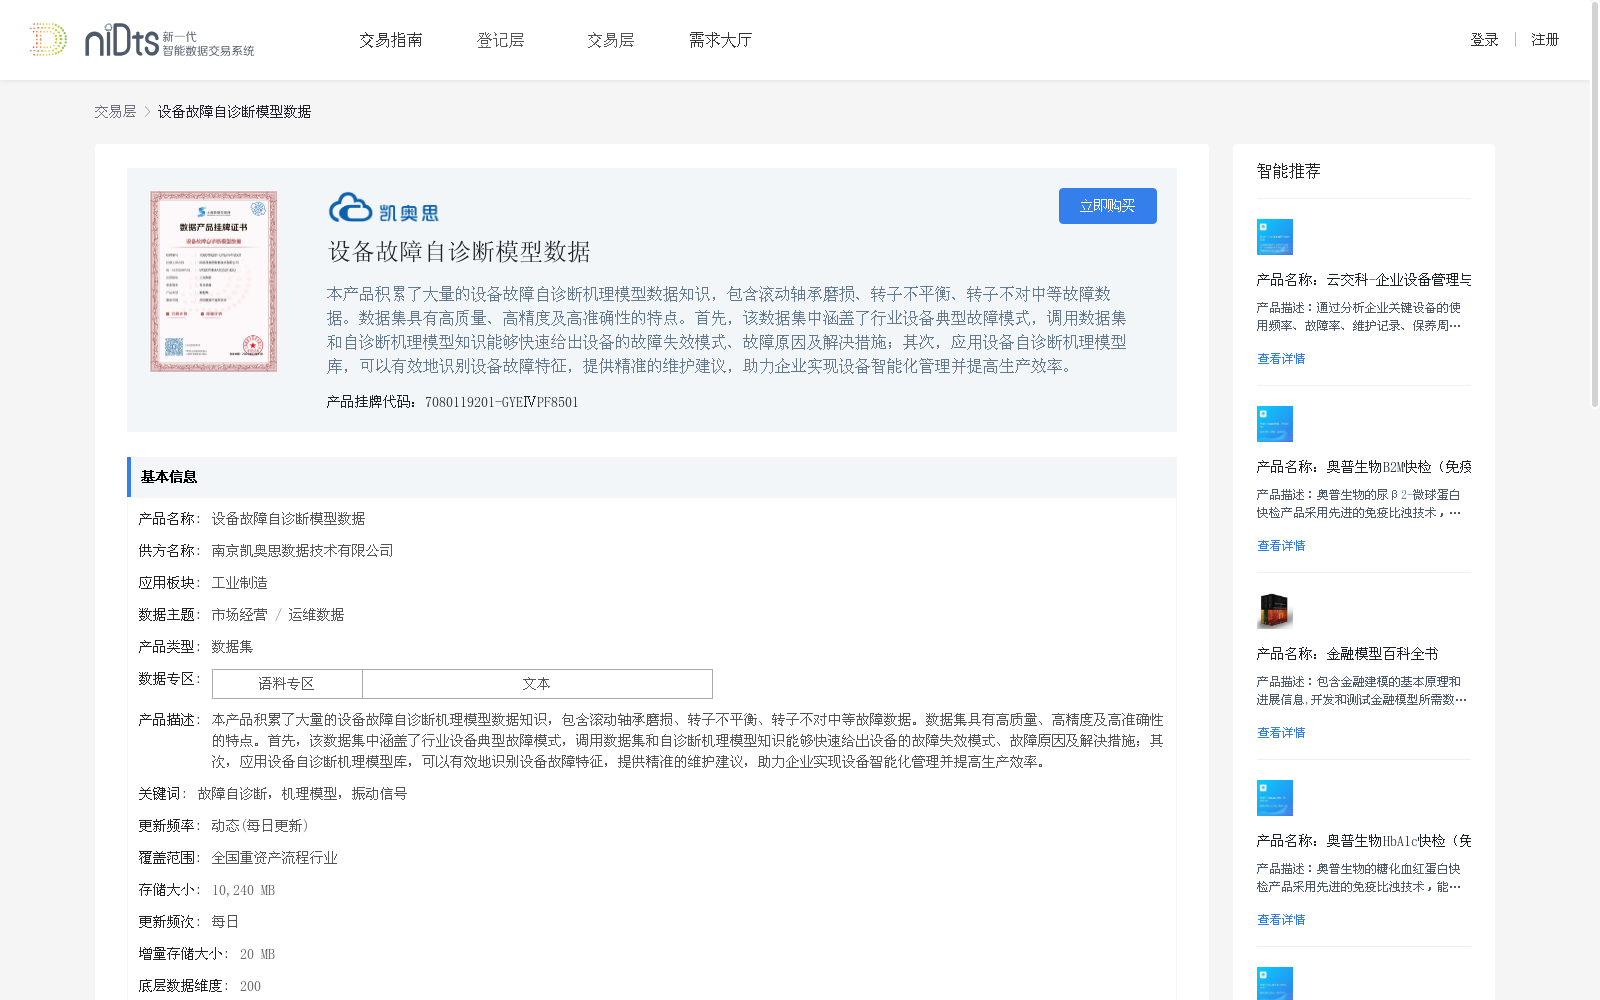Click product name 云交科-企业设备管理 in recommendations
The width and height of the screenshot is (1600, 1000).
[1364, 280]
